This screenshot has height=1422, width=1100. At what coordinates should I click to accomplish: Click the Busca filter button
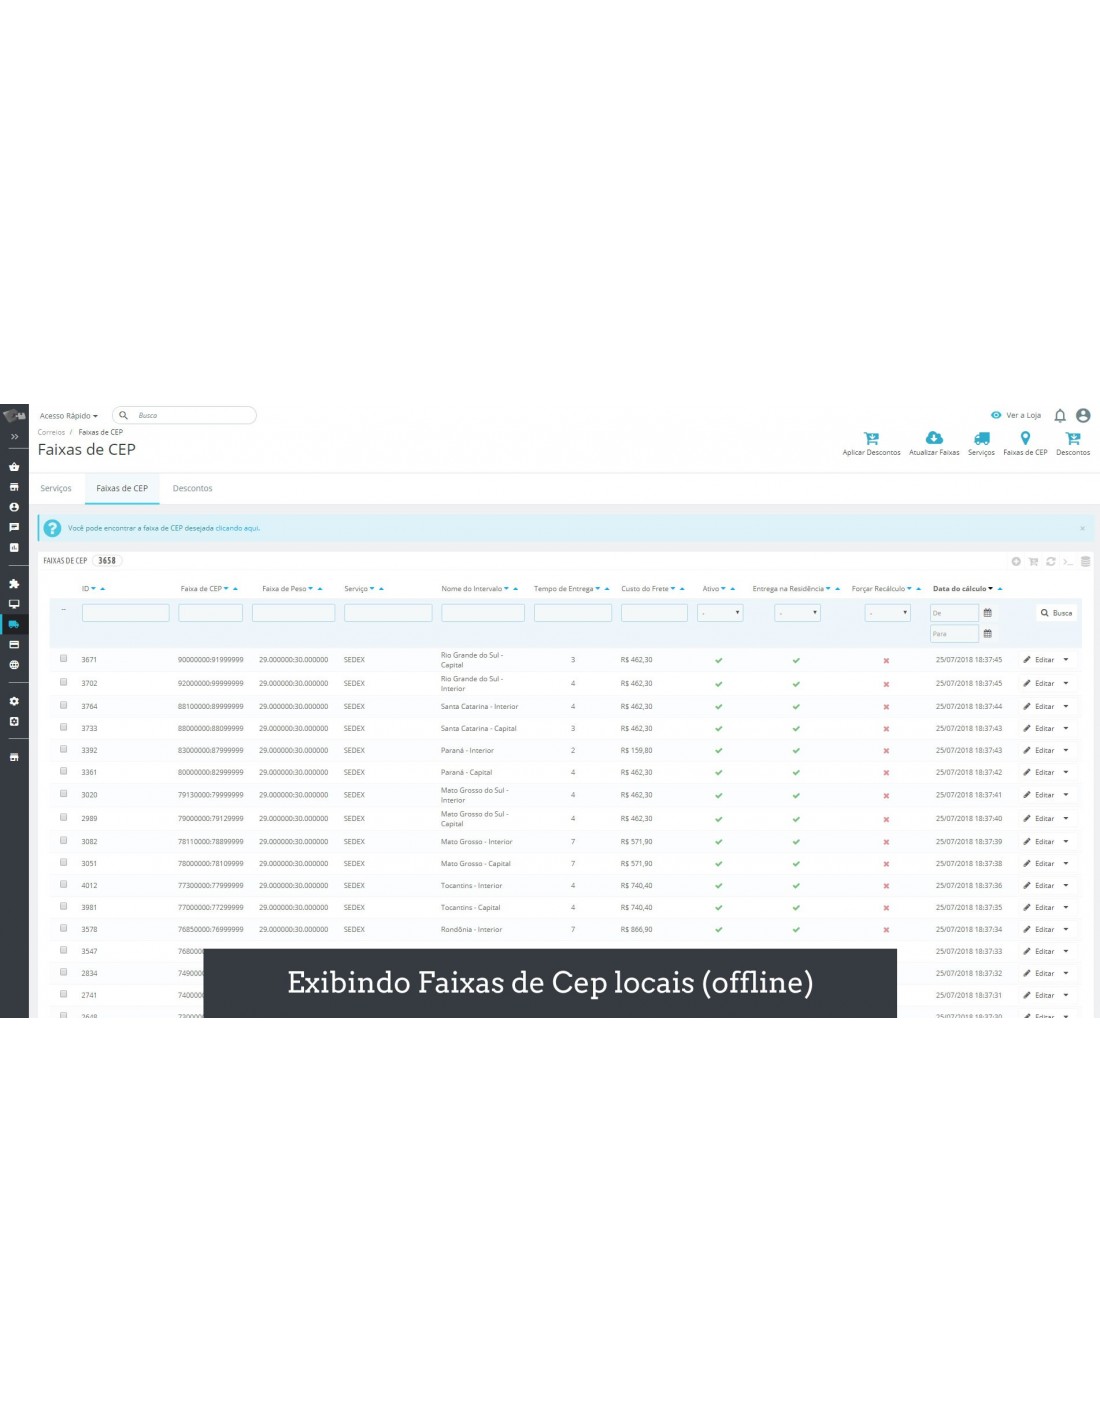coord(1056,613)
